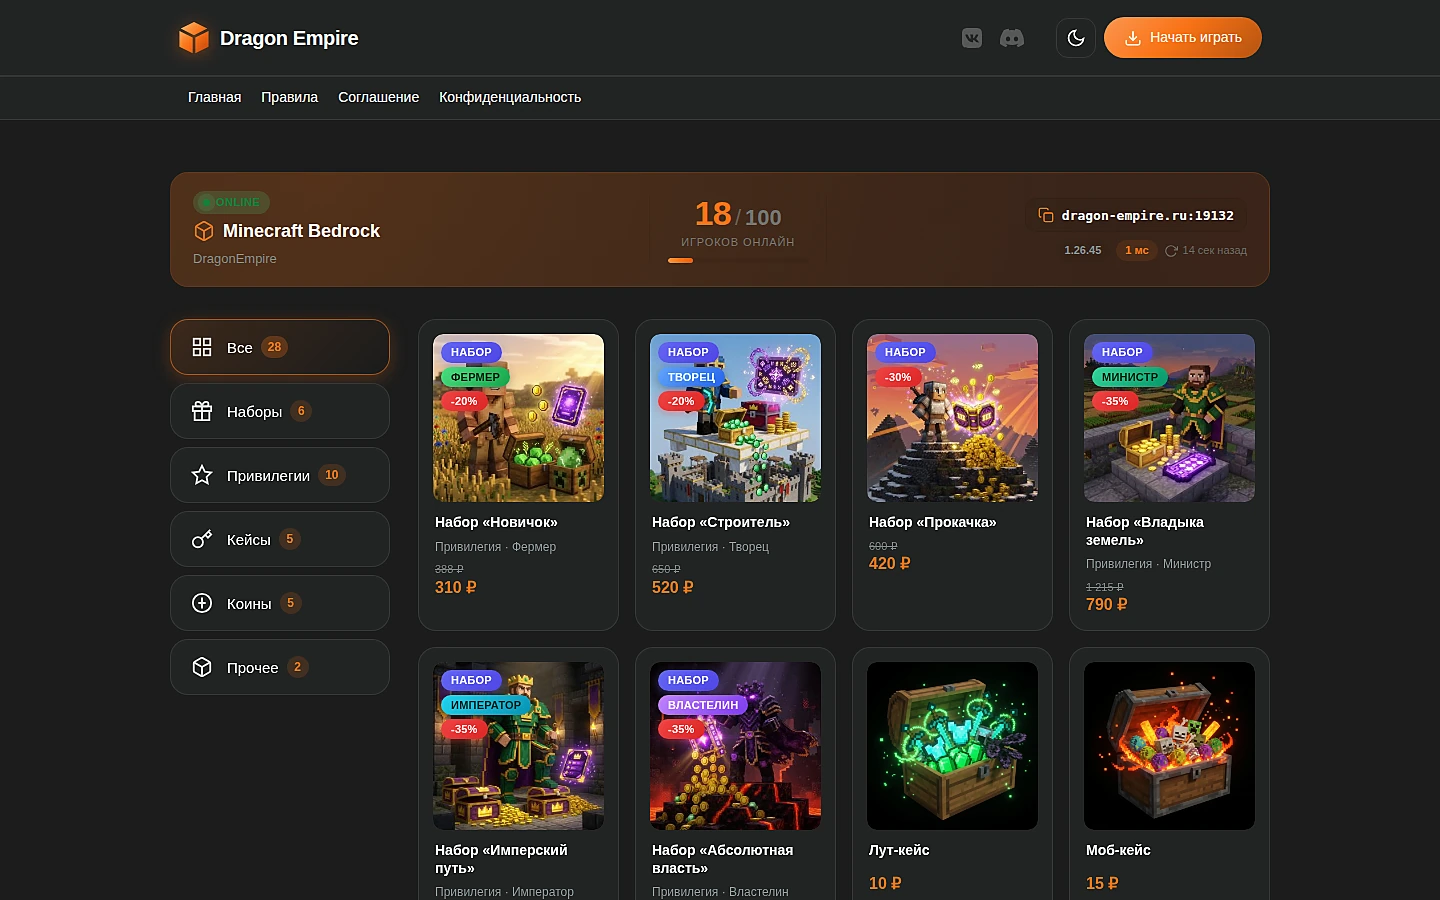Viewport: 1440px width, 900px height.
Task: Open the Лут-кейс chest image
Action: (952, 746)
